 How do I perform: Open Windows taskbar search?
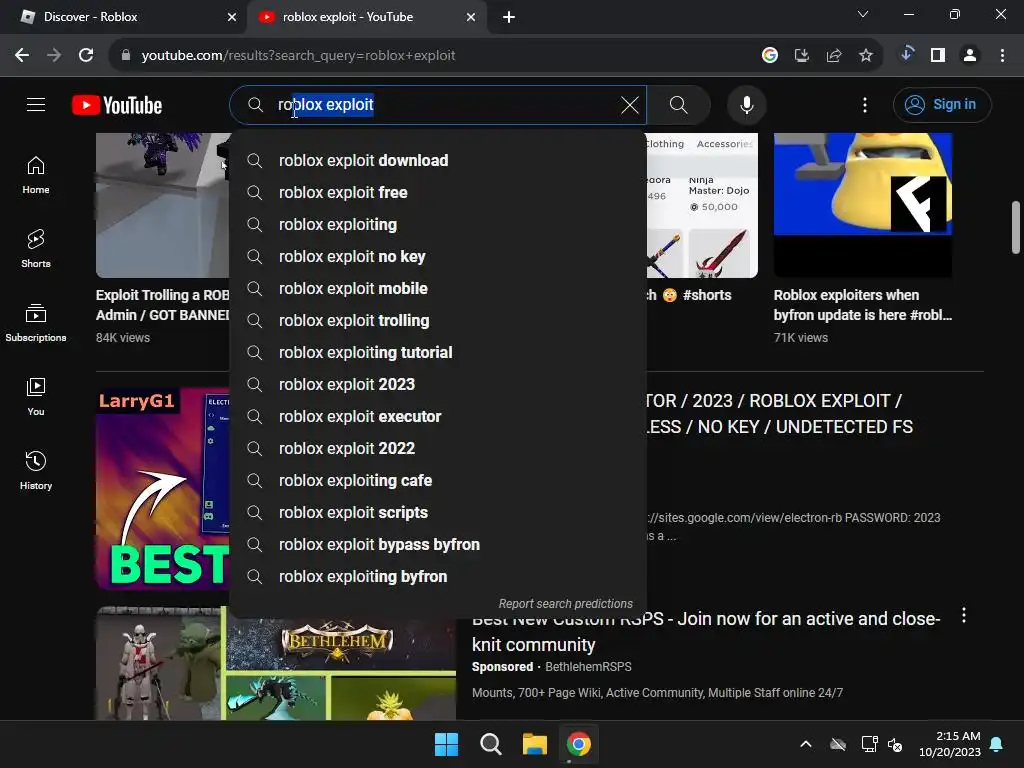coord(490,744)
